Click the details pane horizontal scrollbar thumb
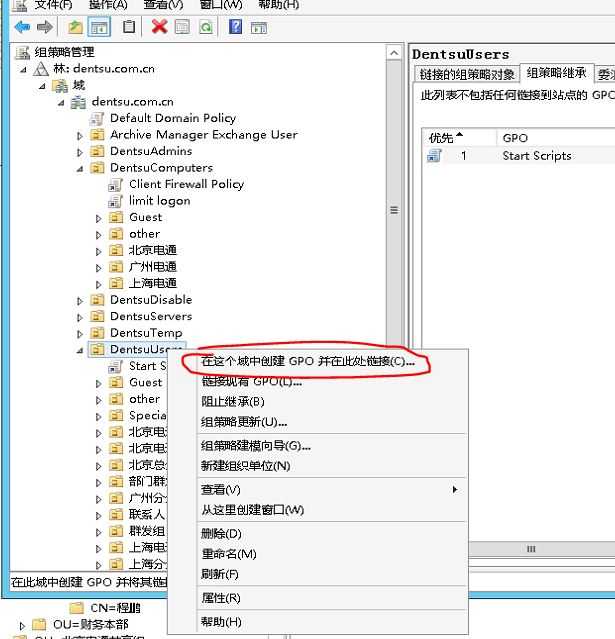 (531, 549)
